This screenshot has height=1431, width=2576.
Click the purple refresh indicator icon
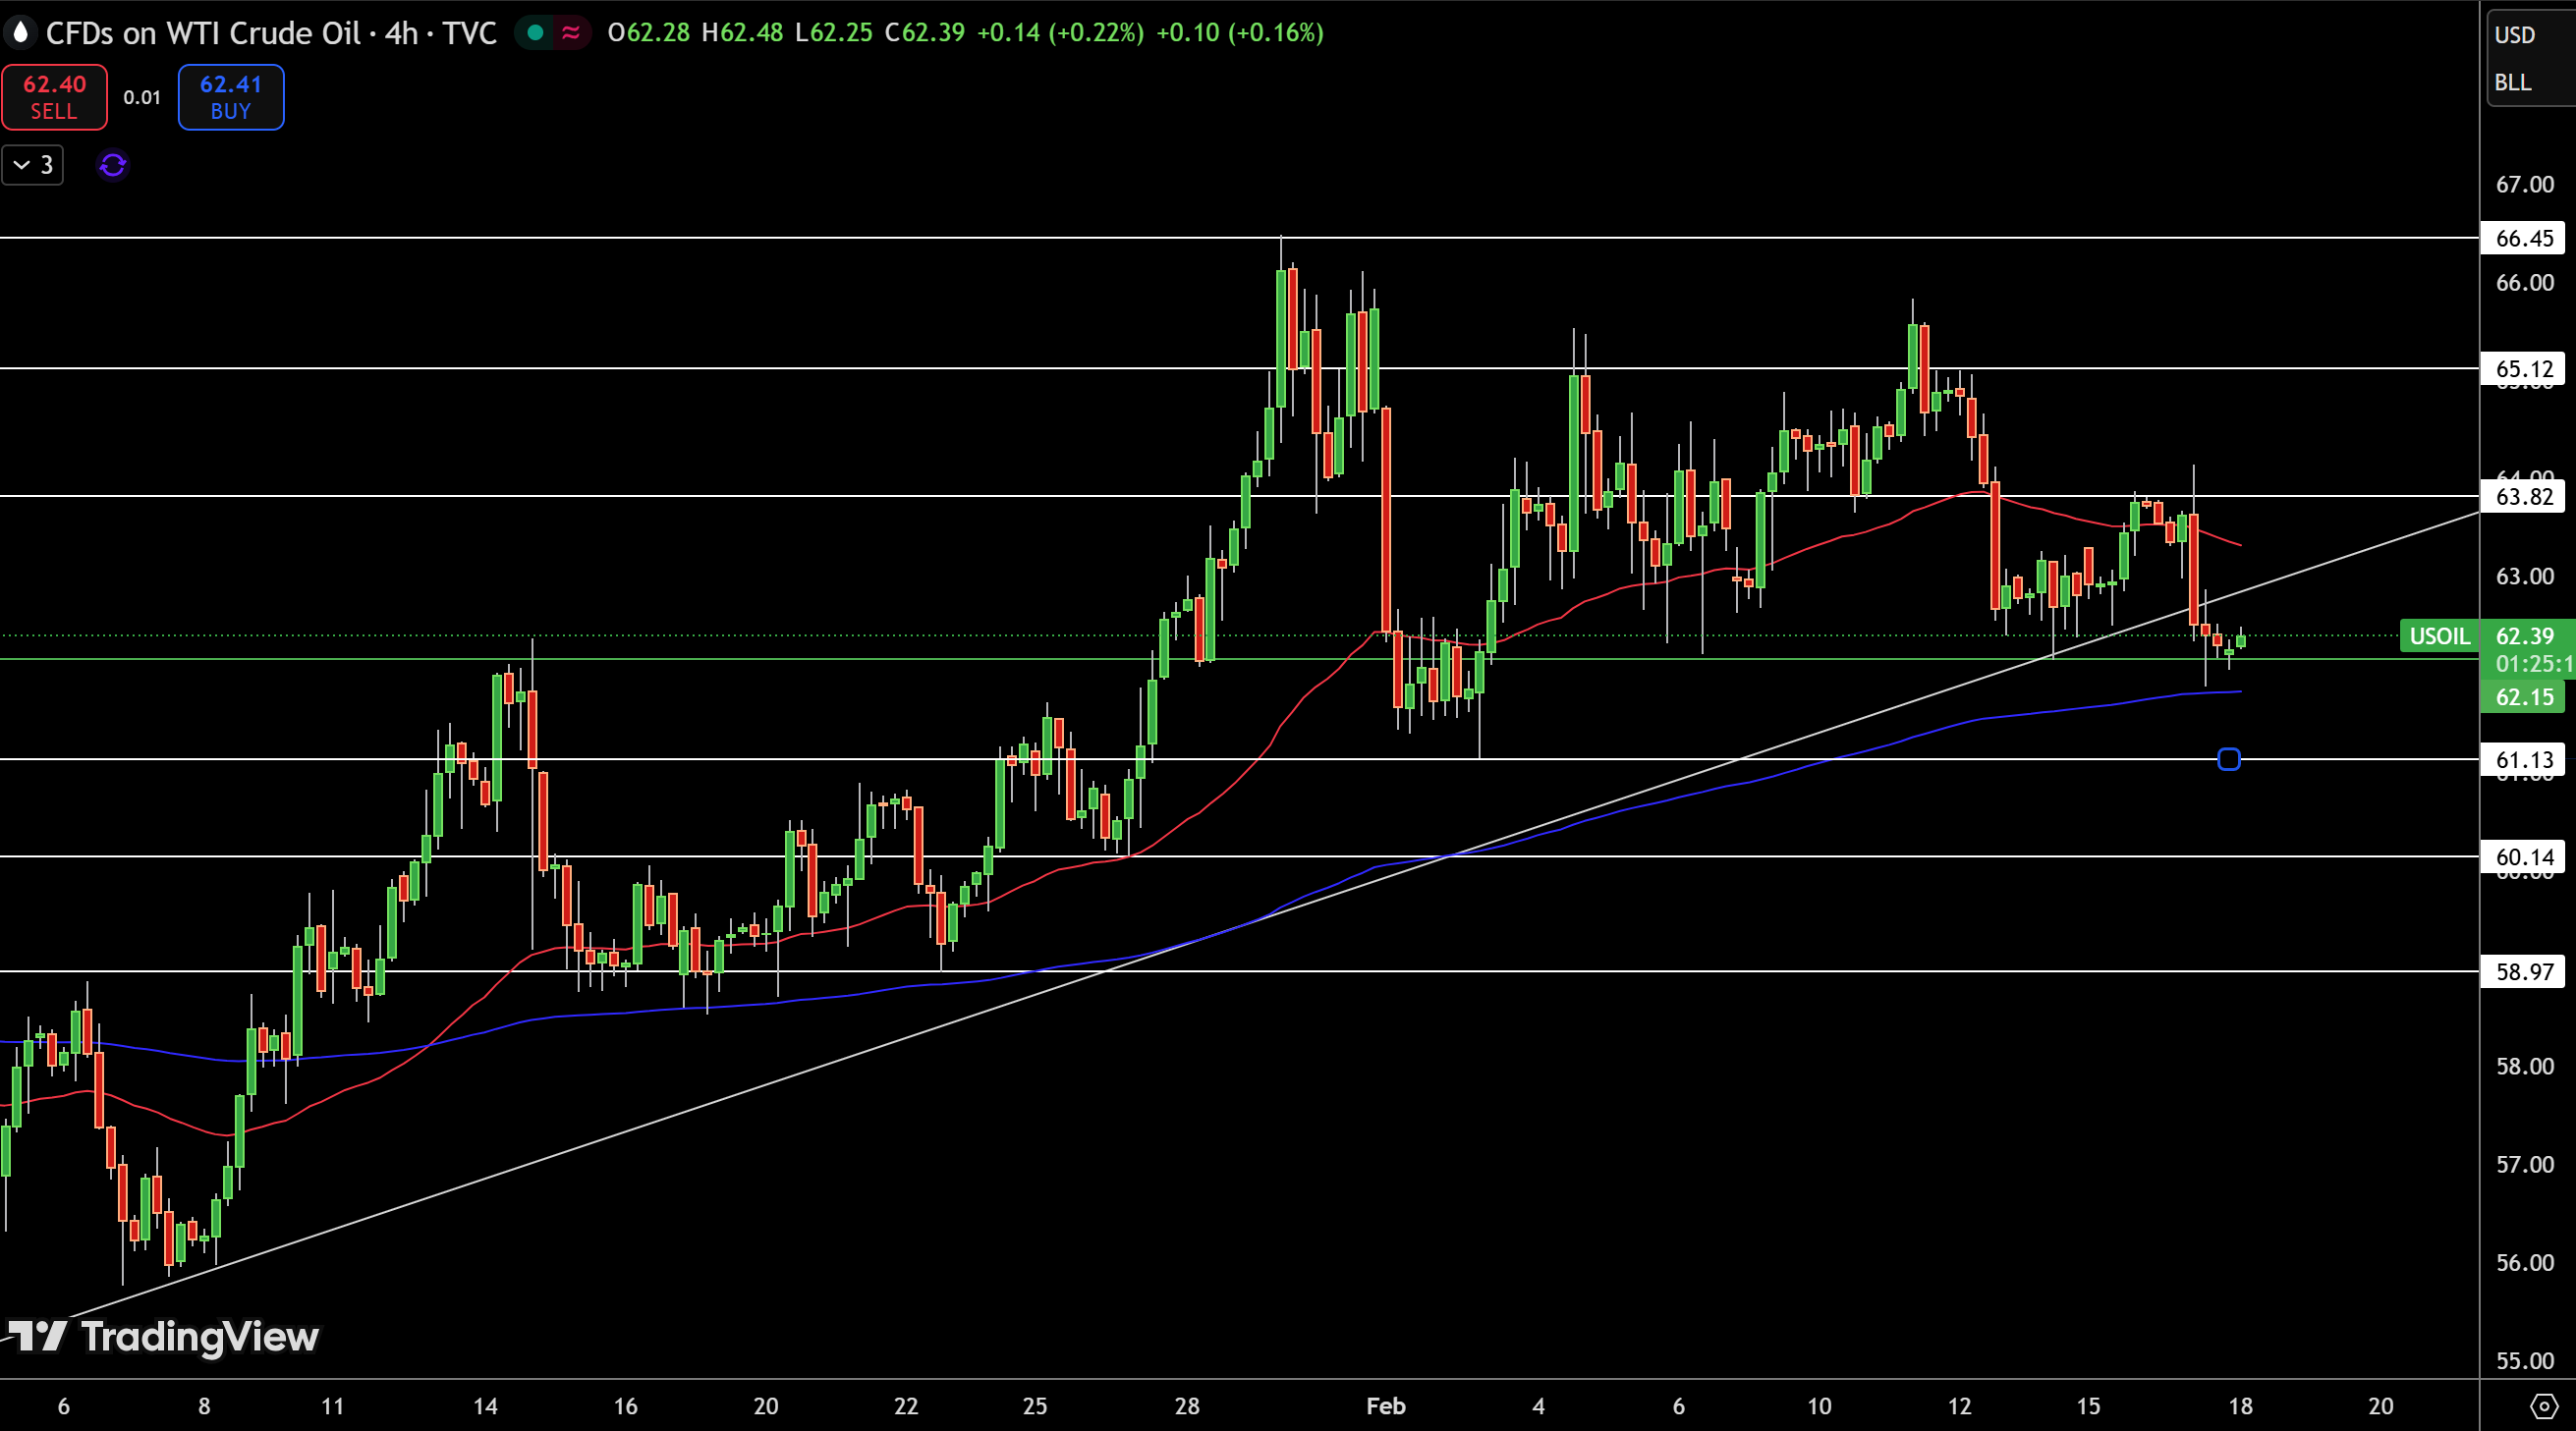(x=112, y=165)
